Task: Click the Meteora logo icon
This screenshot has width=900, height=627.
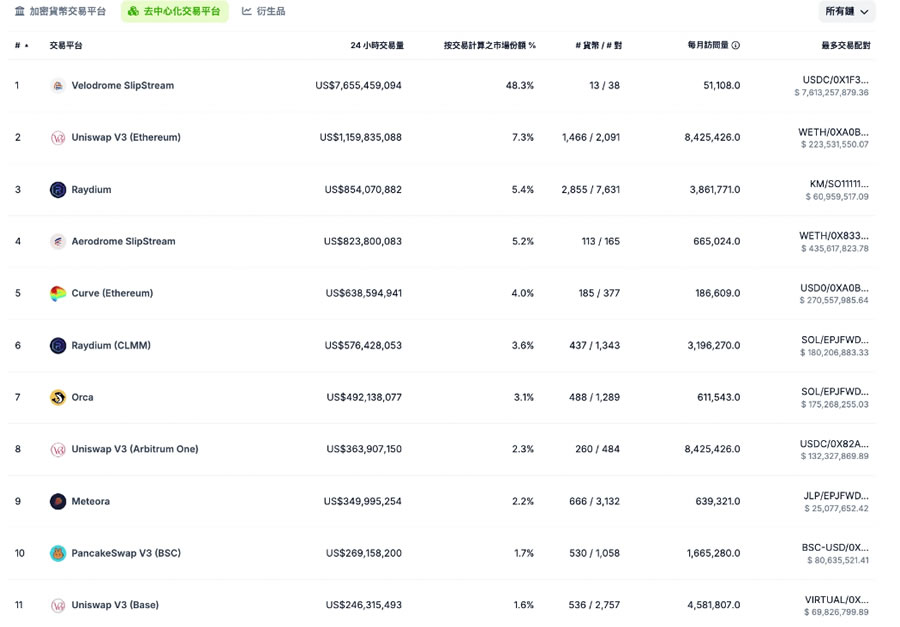Action: point(58,501)
